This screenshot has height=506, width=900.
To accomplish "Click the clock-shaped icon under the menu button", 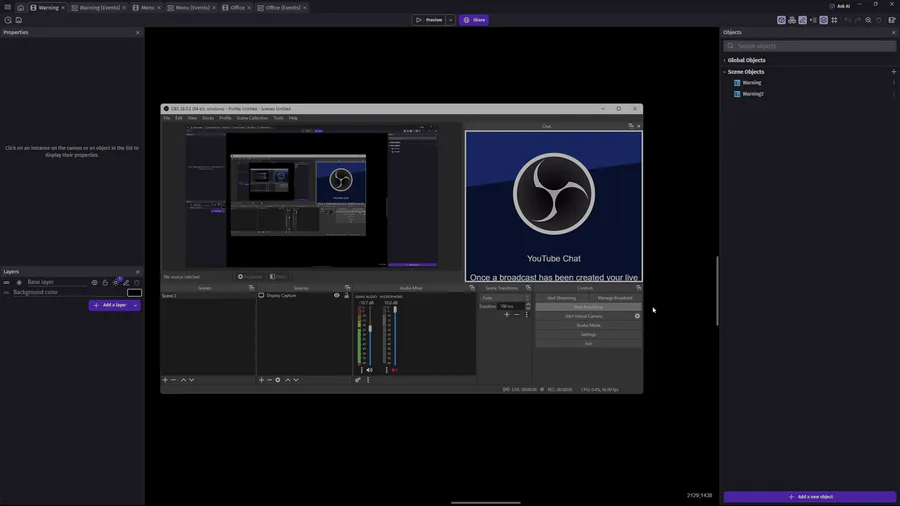I will (8, 20).
